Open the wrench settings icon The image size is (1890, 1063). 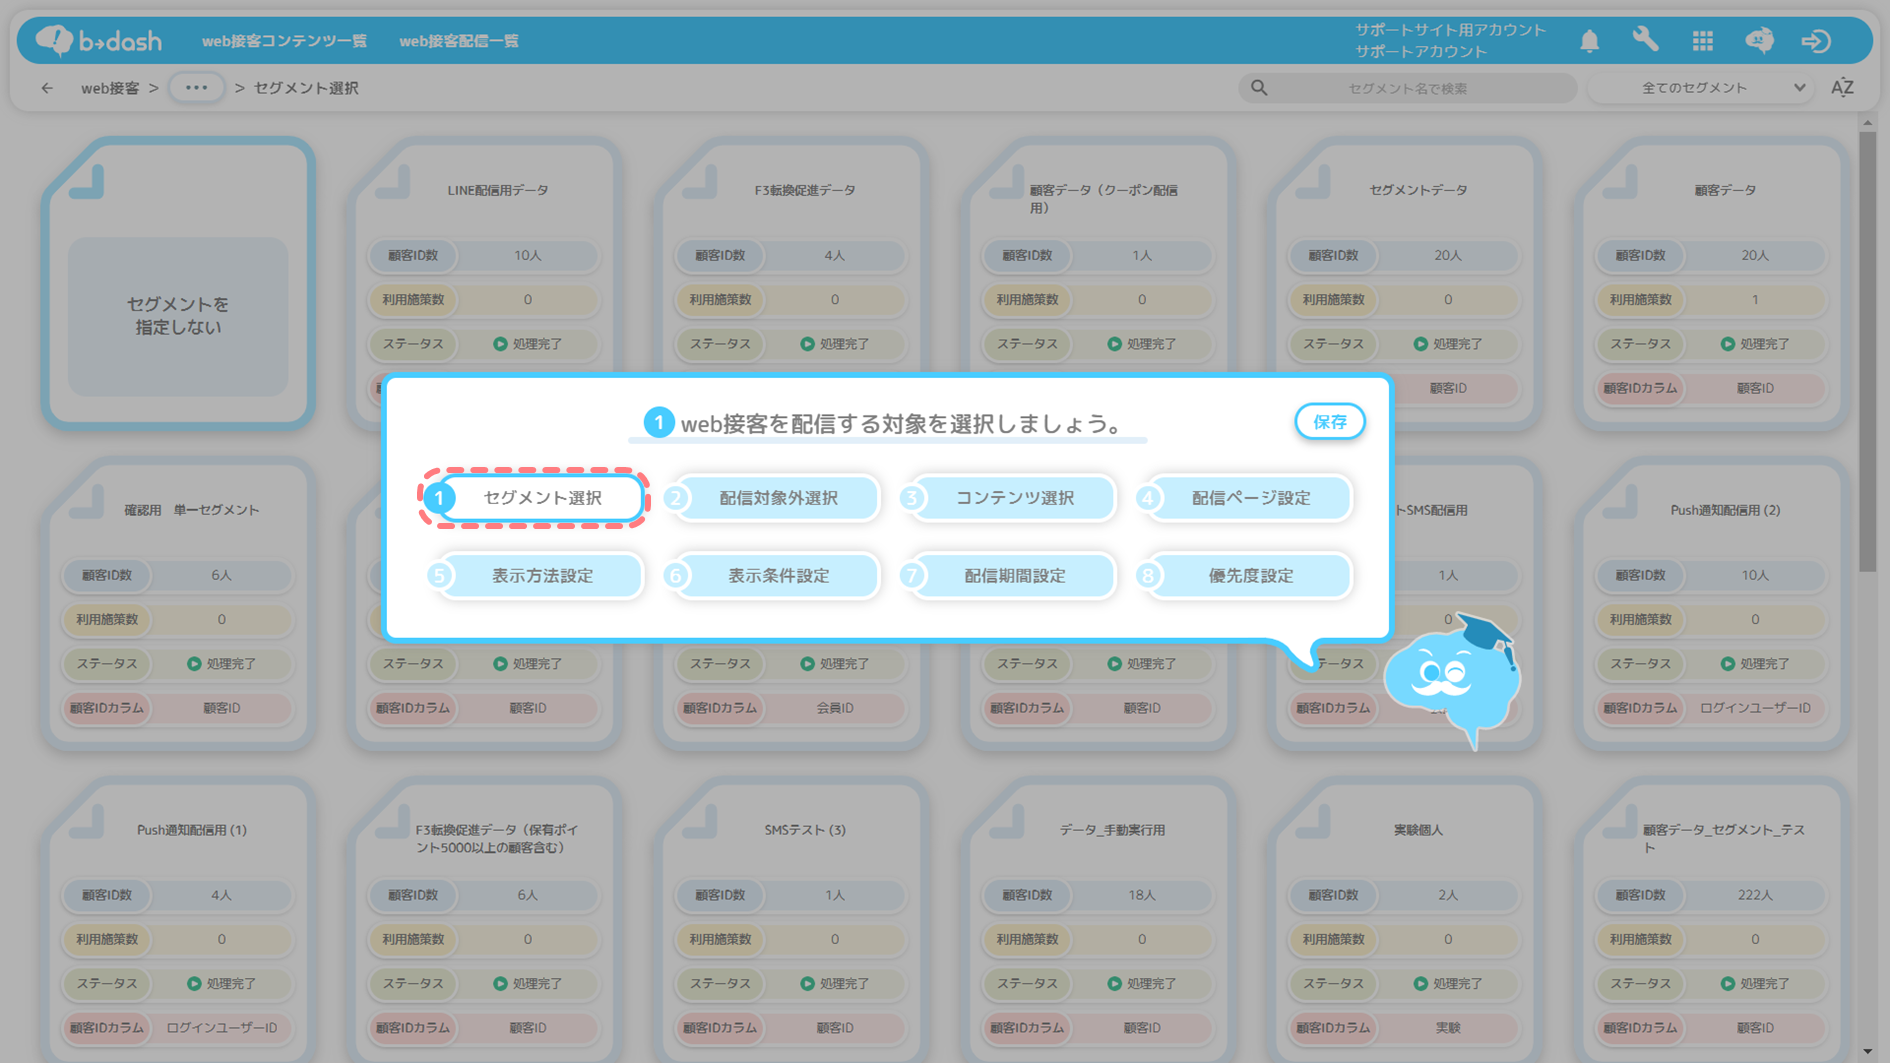click(1645, 40)
